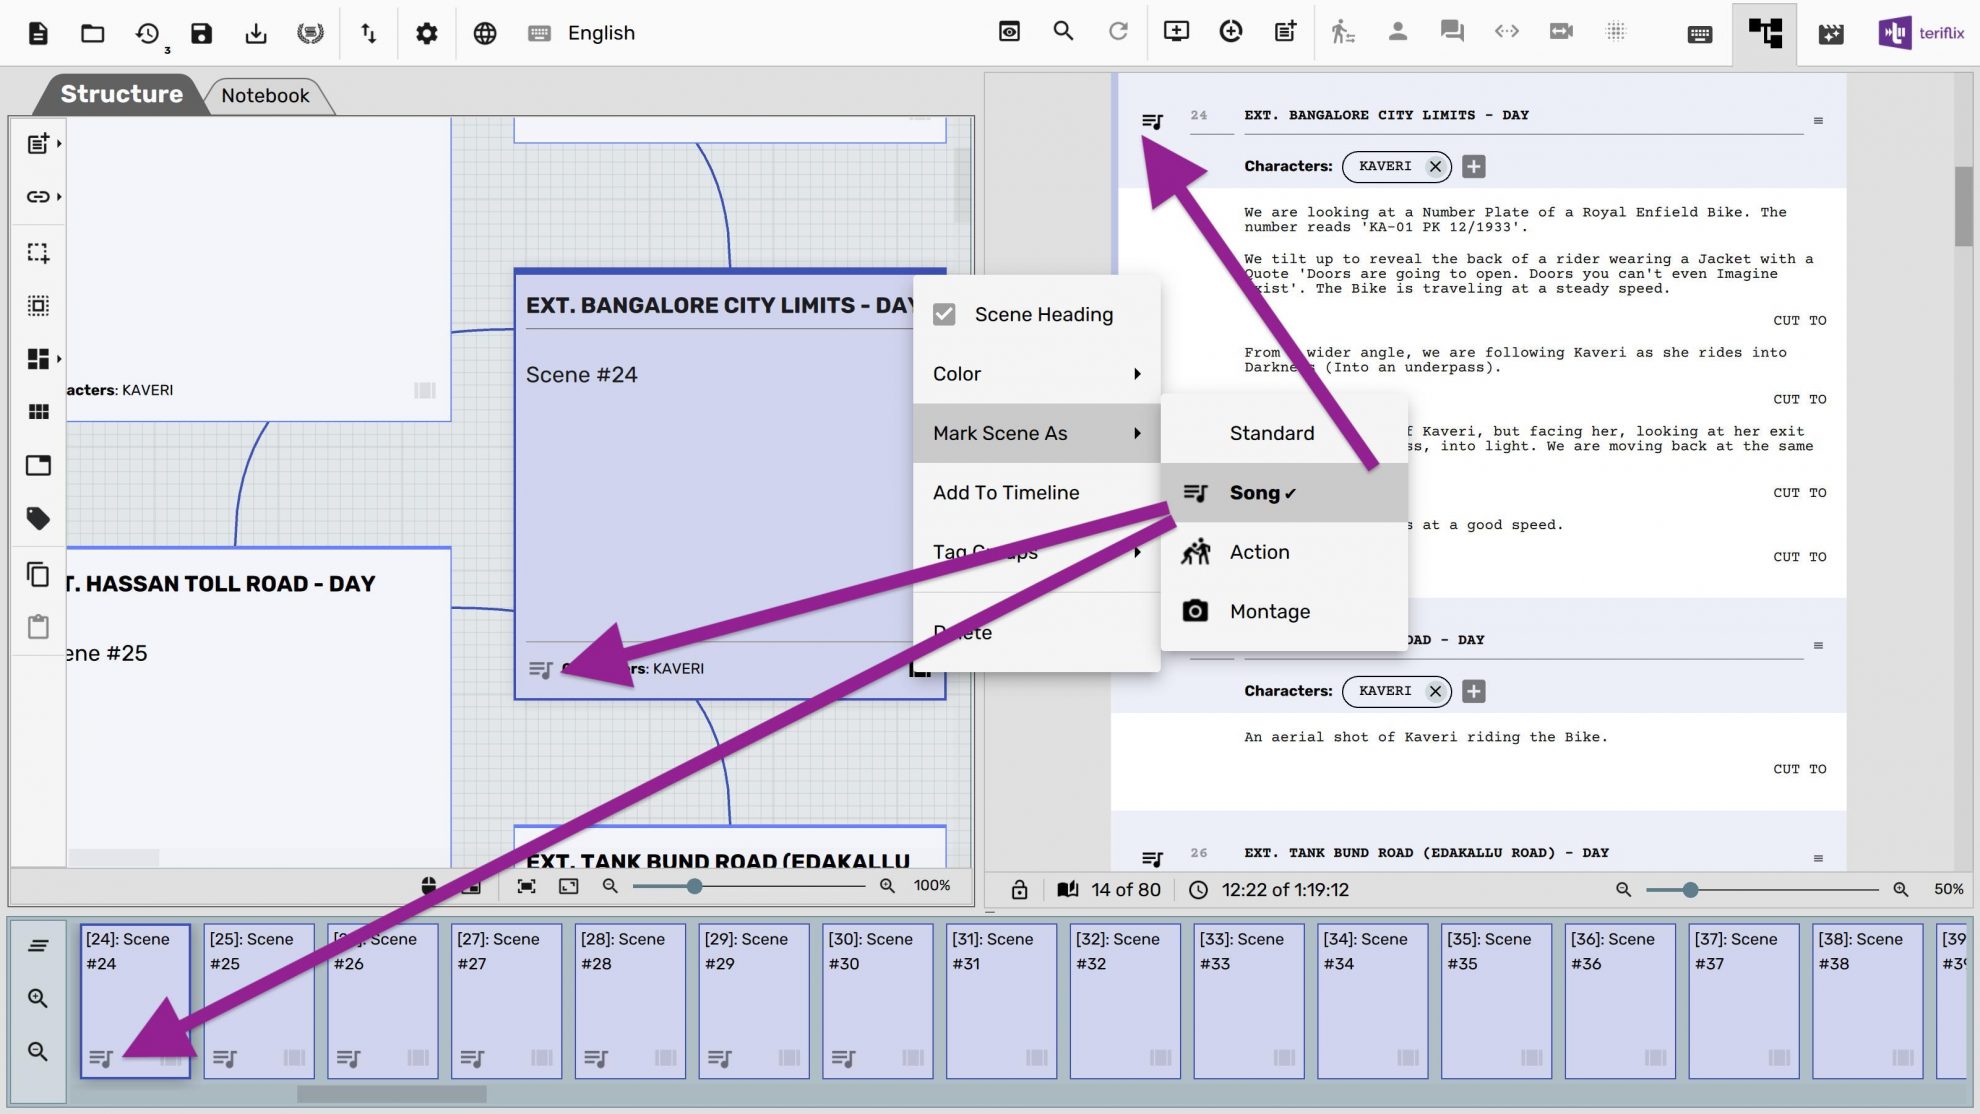1980x1114 pixels.
Task: Expand the link scenes sidebar item with arrow
Action: pyautogui.click(x=58, y=197)
